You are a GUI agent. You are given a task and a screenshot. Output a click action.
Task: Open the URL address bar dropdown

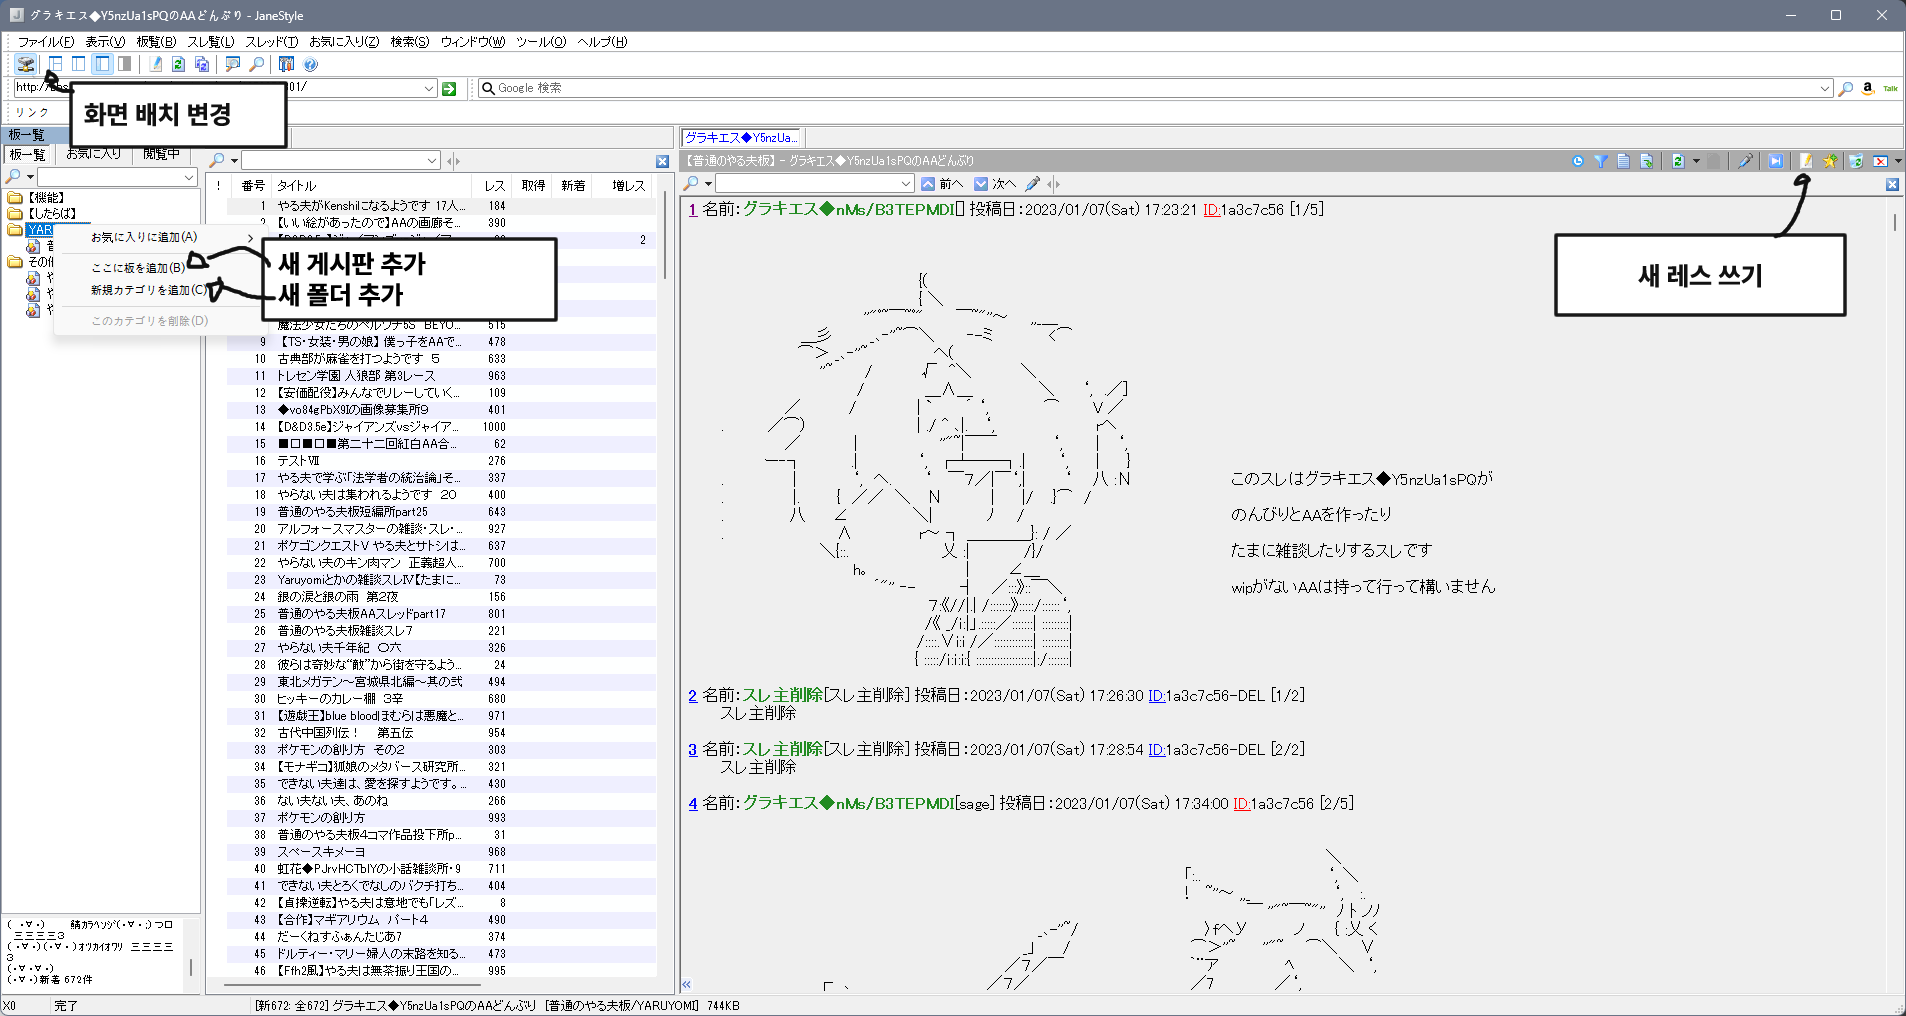(429, 89)
